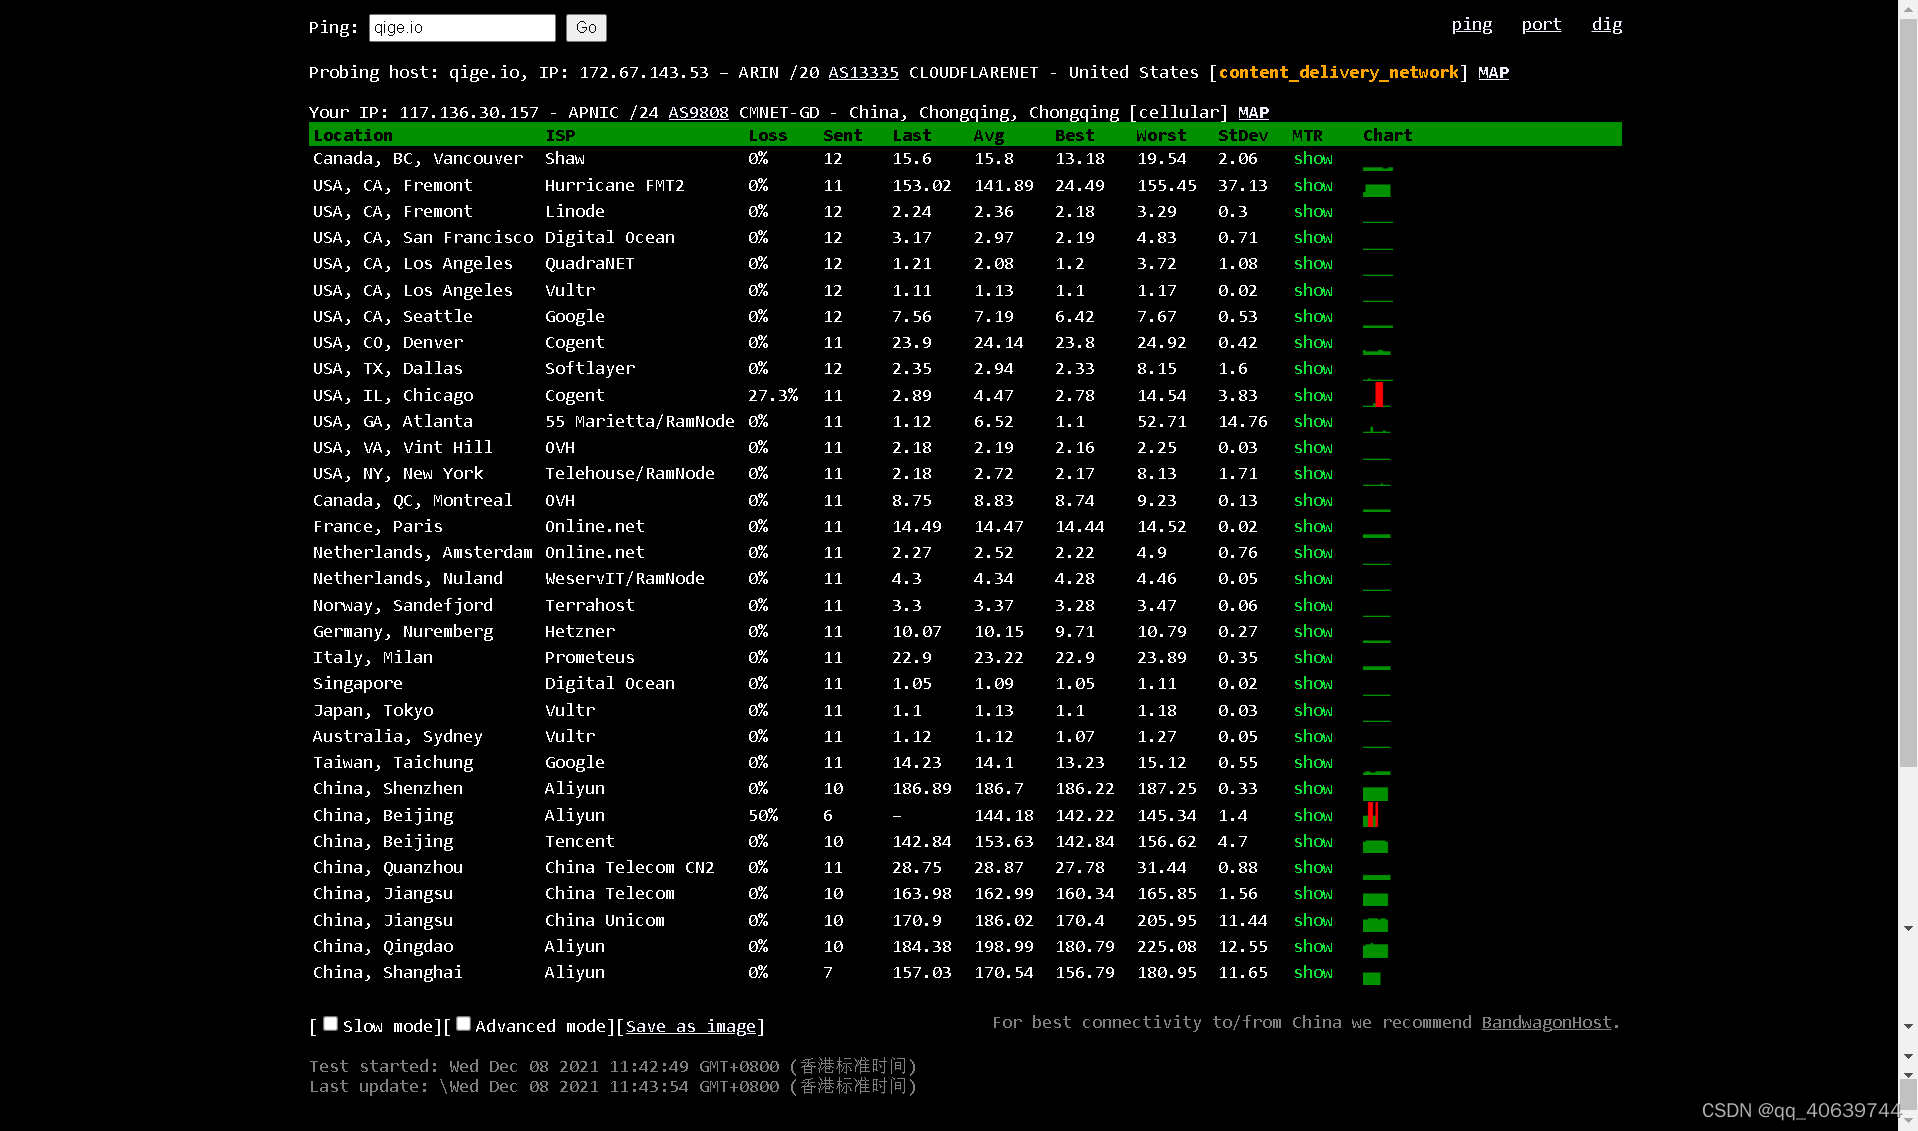Show MTR for Vint Hill OVH row
The height and width of the screenshot is (1131, 1918).
point(1313,447)
